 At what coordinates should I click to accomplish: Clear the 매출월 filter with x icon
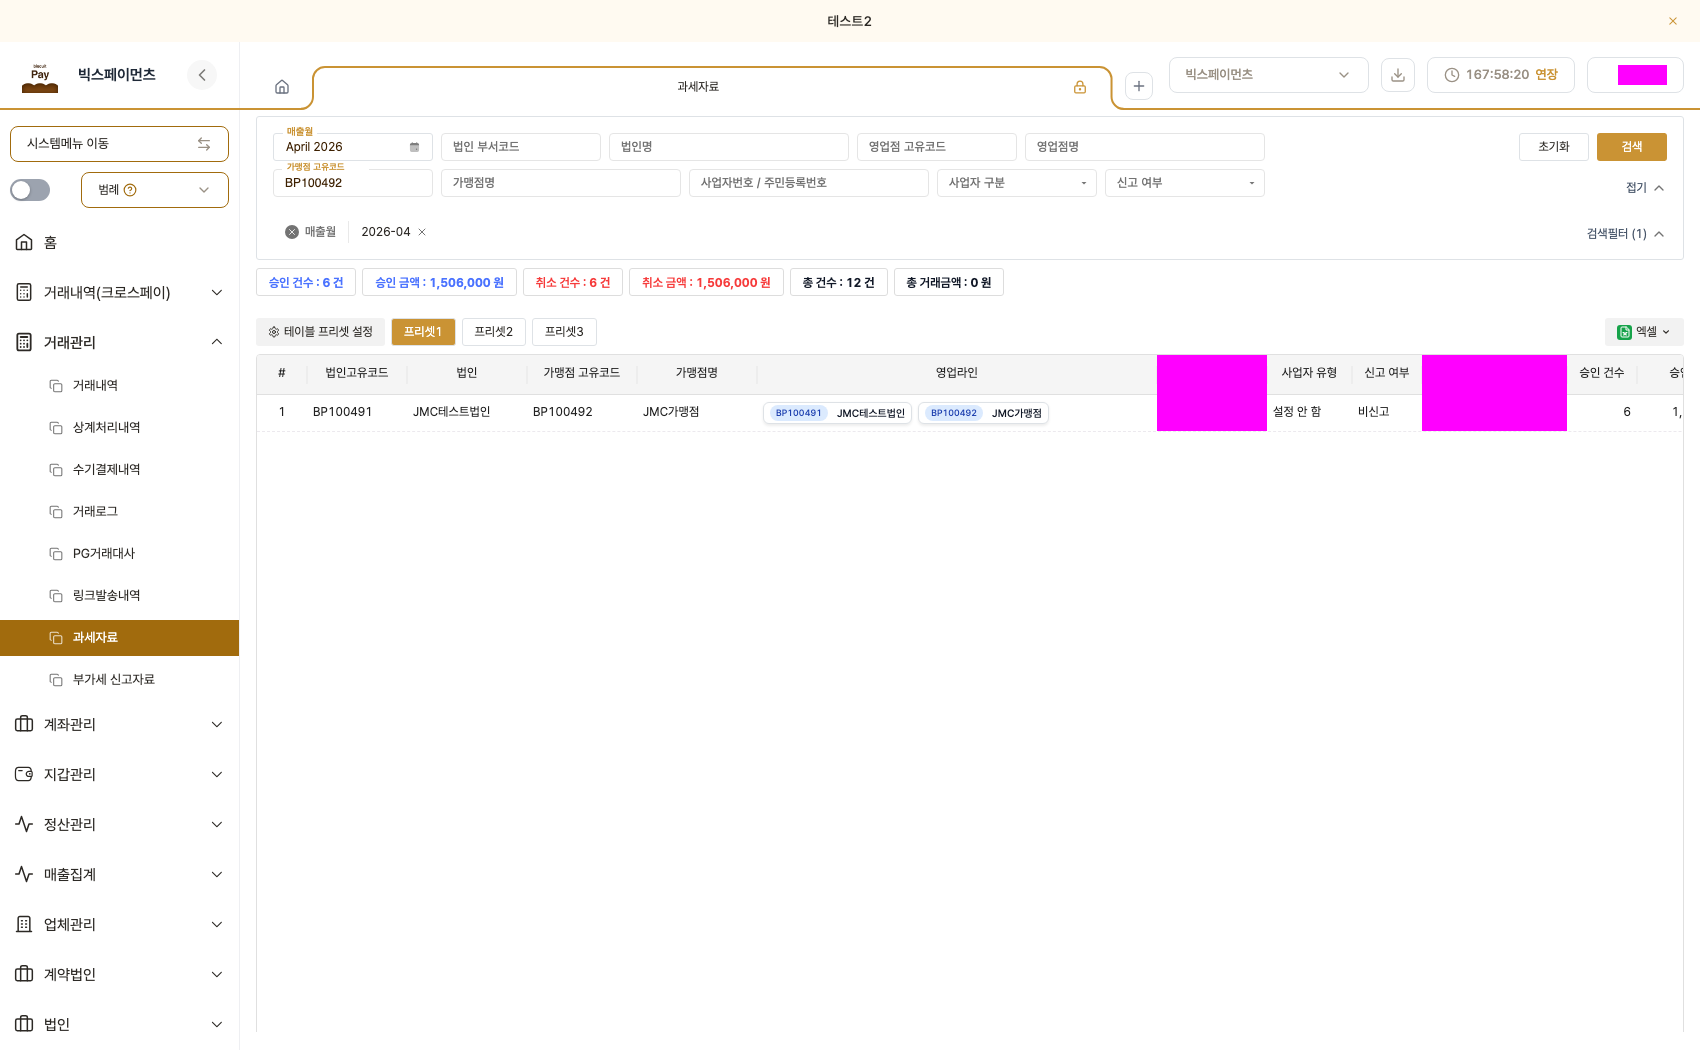tap(292, 232)
